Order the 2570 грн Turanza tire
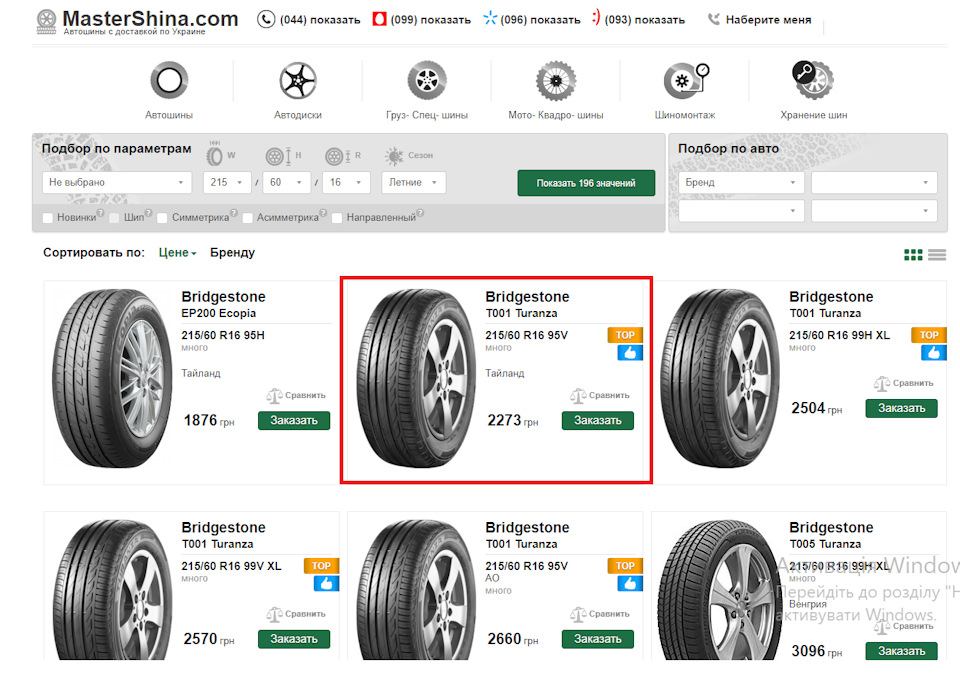 [x=294, y=639]
